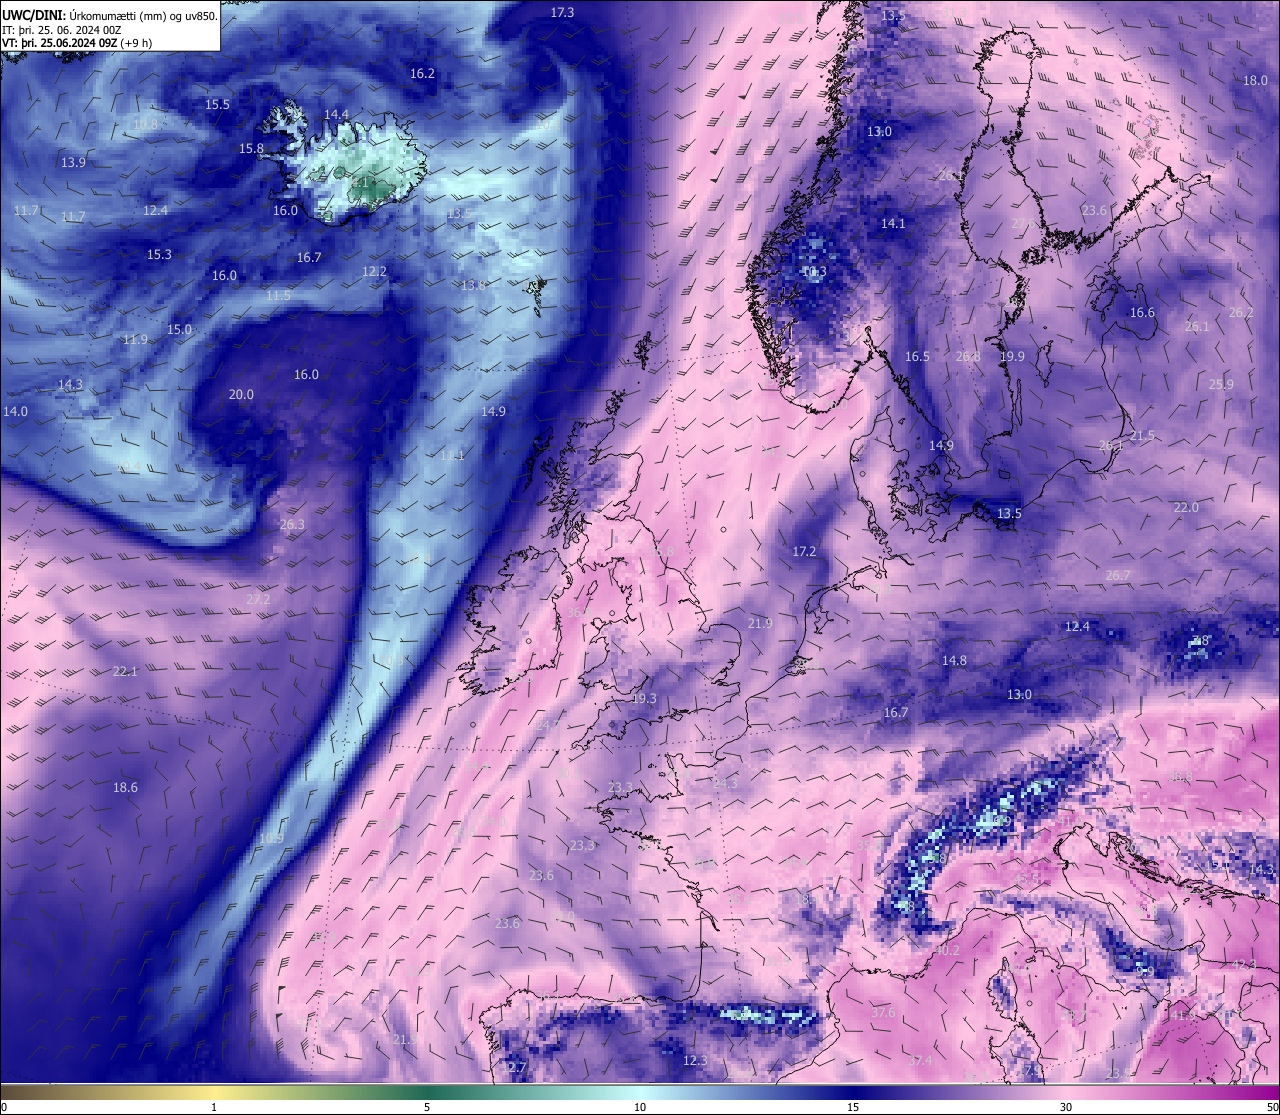This screenshot has height=1115, width=1280.
Task: Select the 19.3 value over southern England
Action: [644, 698]
